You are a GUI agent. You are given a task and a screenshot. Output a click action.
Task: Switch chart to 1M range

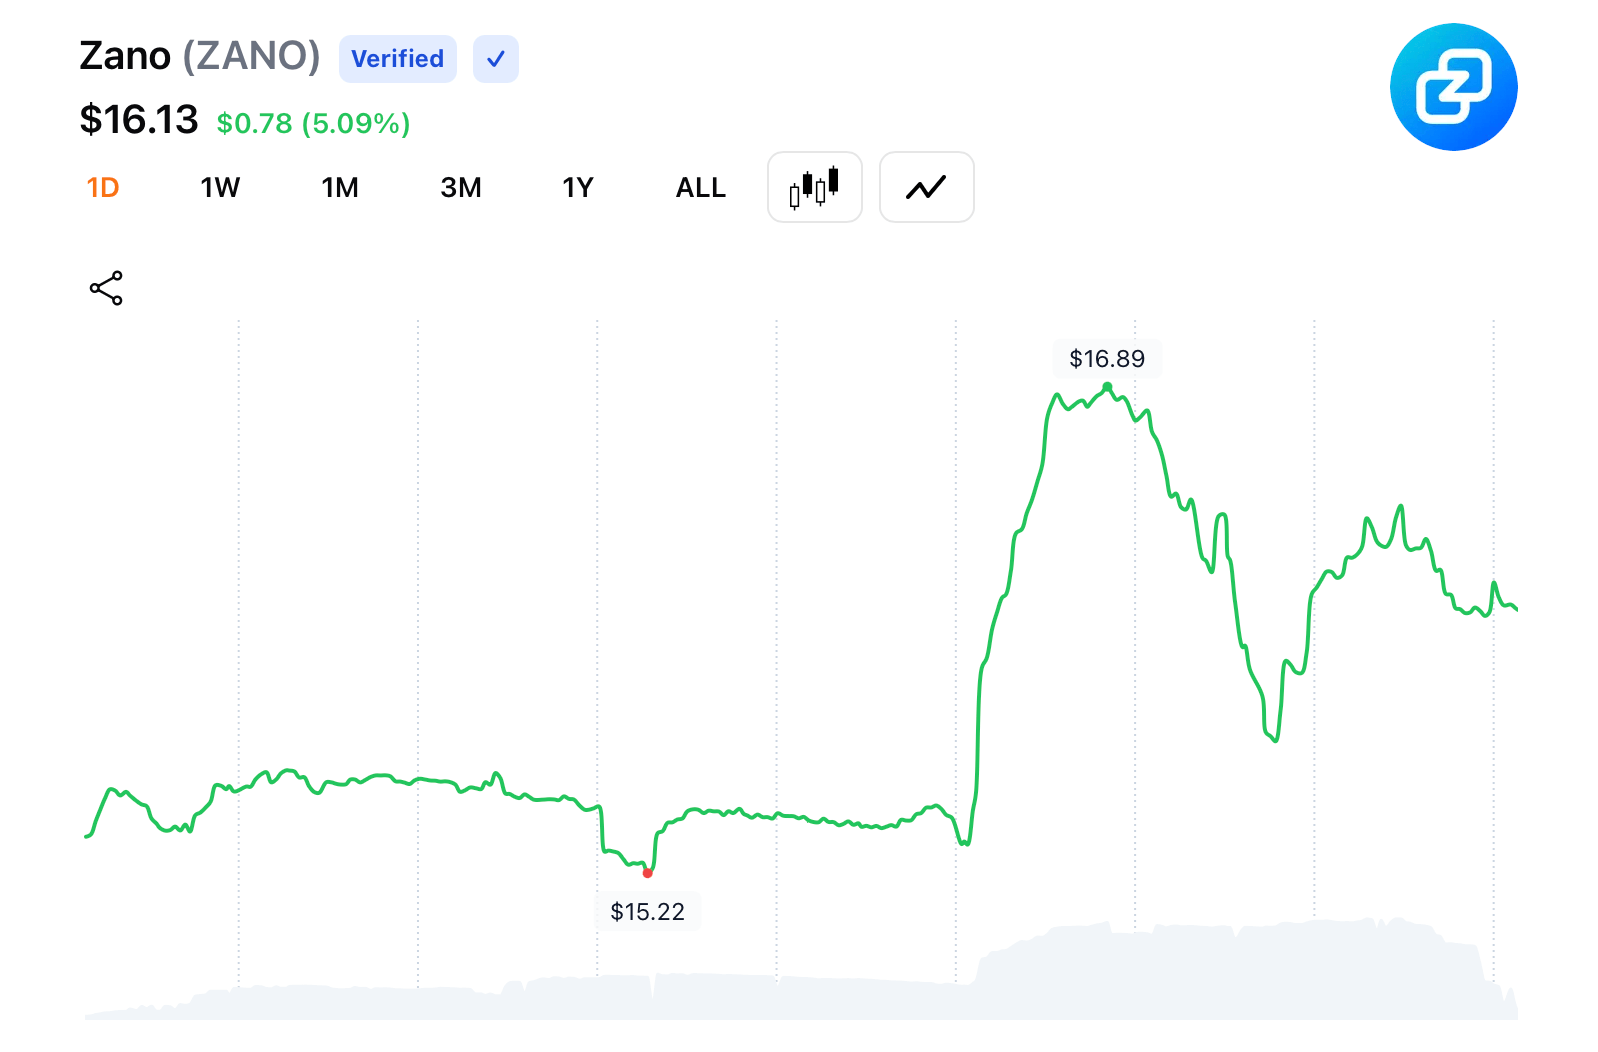click(340, 188)
